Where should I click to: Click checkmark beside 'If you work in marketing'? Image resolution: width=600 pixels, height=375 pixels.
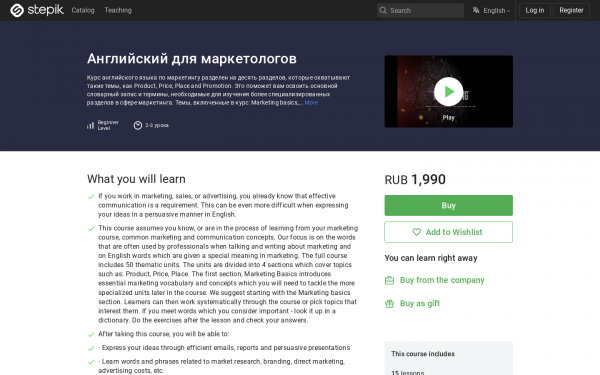click(91, 197)
